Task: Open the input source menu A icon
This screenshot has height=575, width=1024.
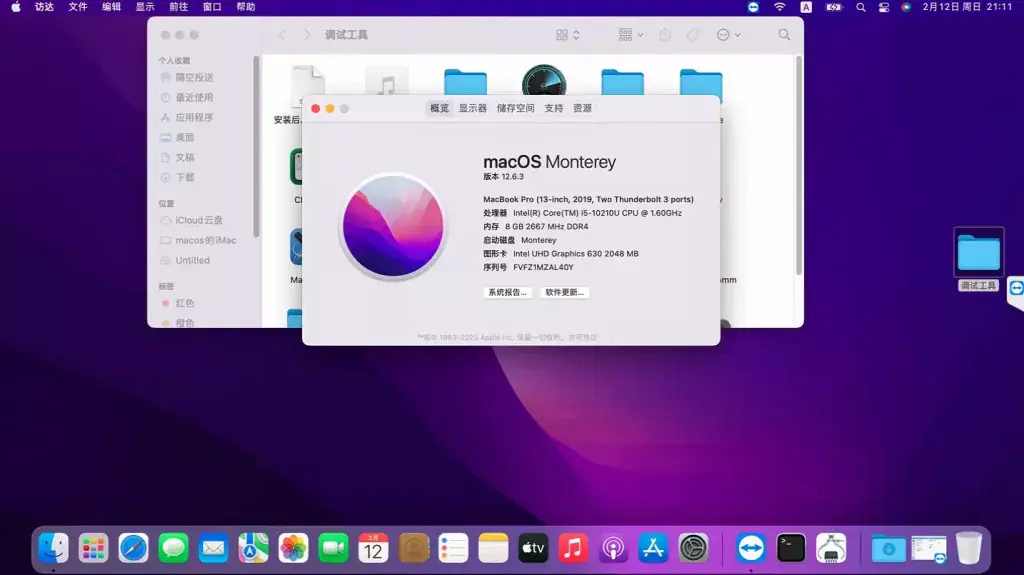Action: pyautogui.click(x=806, y=7)
